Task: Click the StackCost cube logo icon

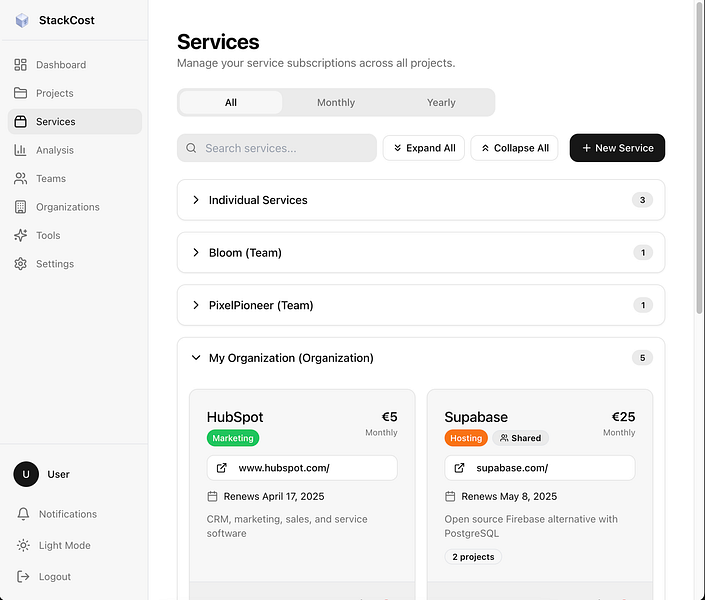Action: (x=22, y=20)
